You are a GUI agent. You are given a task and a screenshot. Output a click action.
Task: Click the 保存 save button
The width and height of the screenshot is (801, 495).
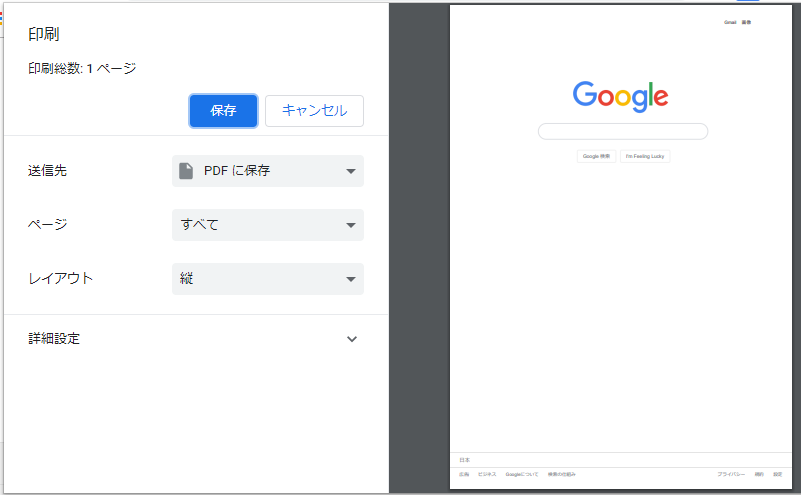(223, 111)
